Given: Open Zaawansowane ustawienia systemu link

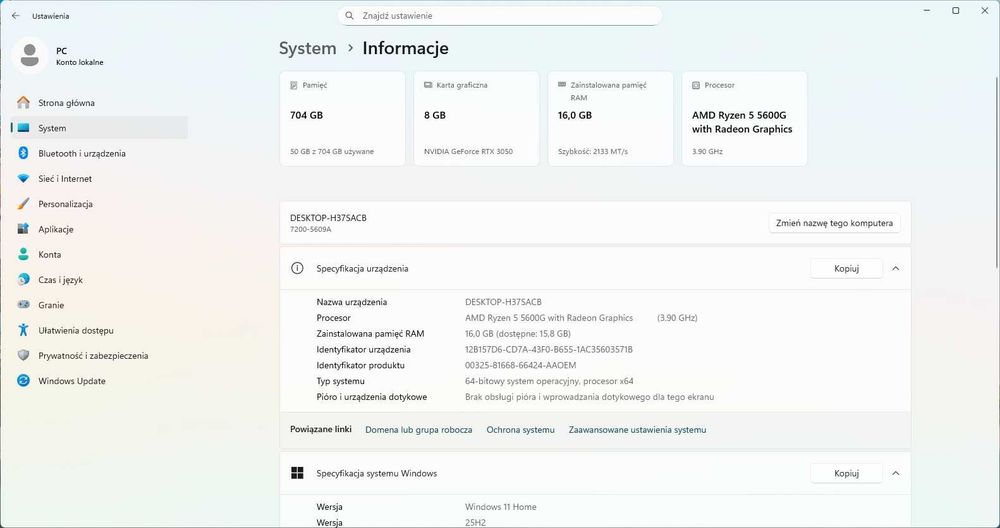Looking at the screenshot, I should [x=637, y=430].
